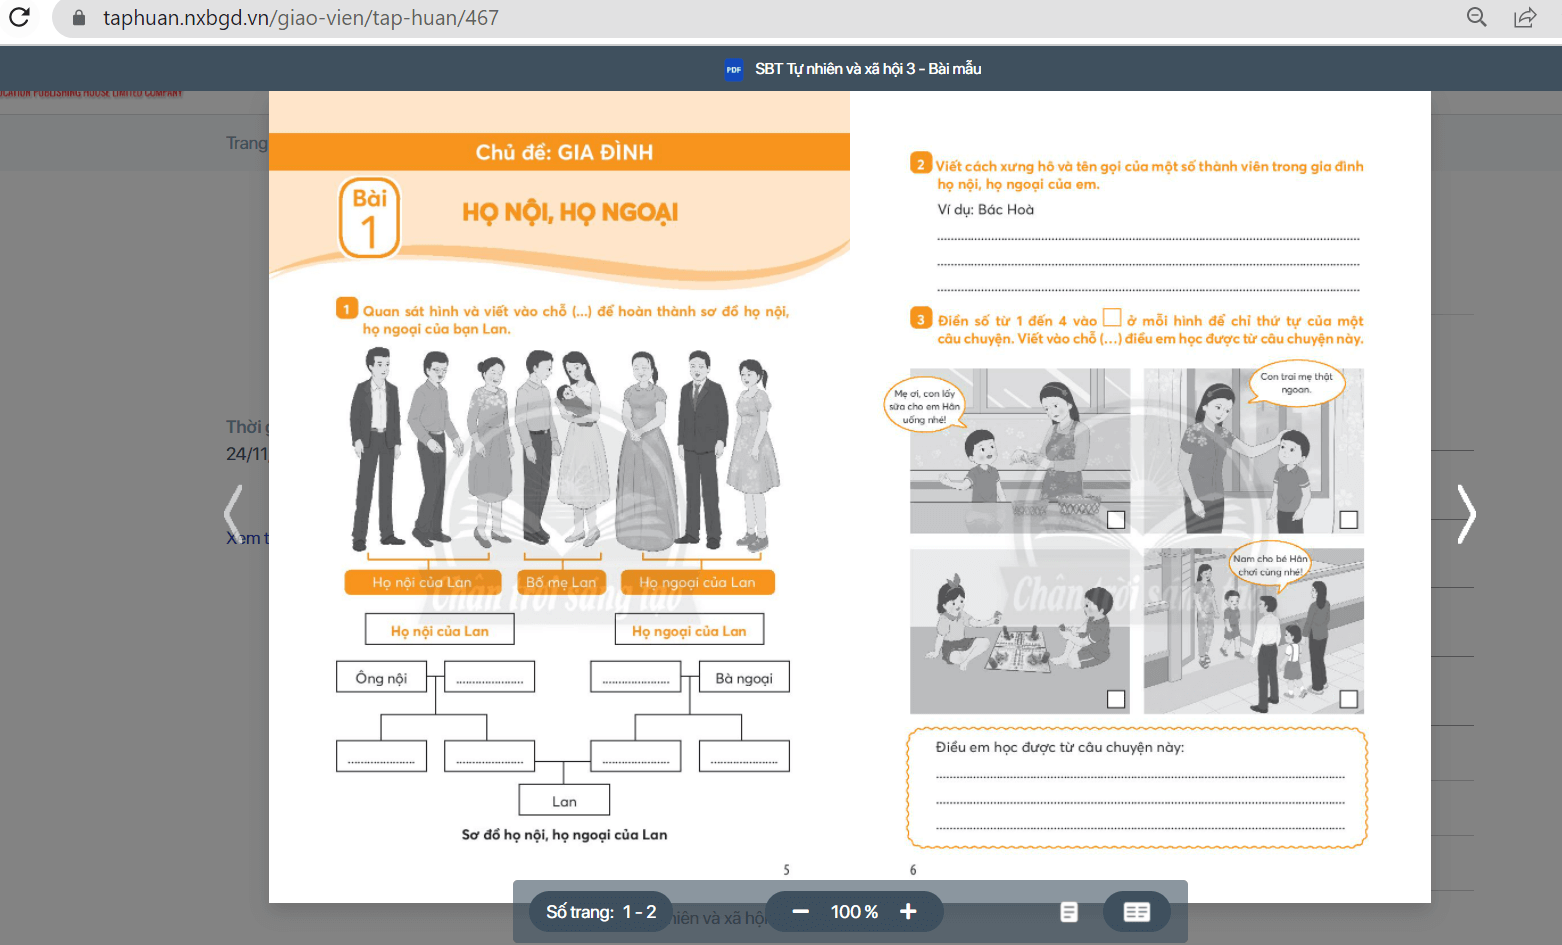The height and width of the screenshot is (945, 1562).
Task: Zoom out with the minus button
Action: (800, 911)
